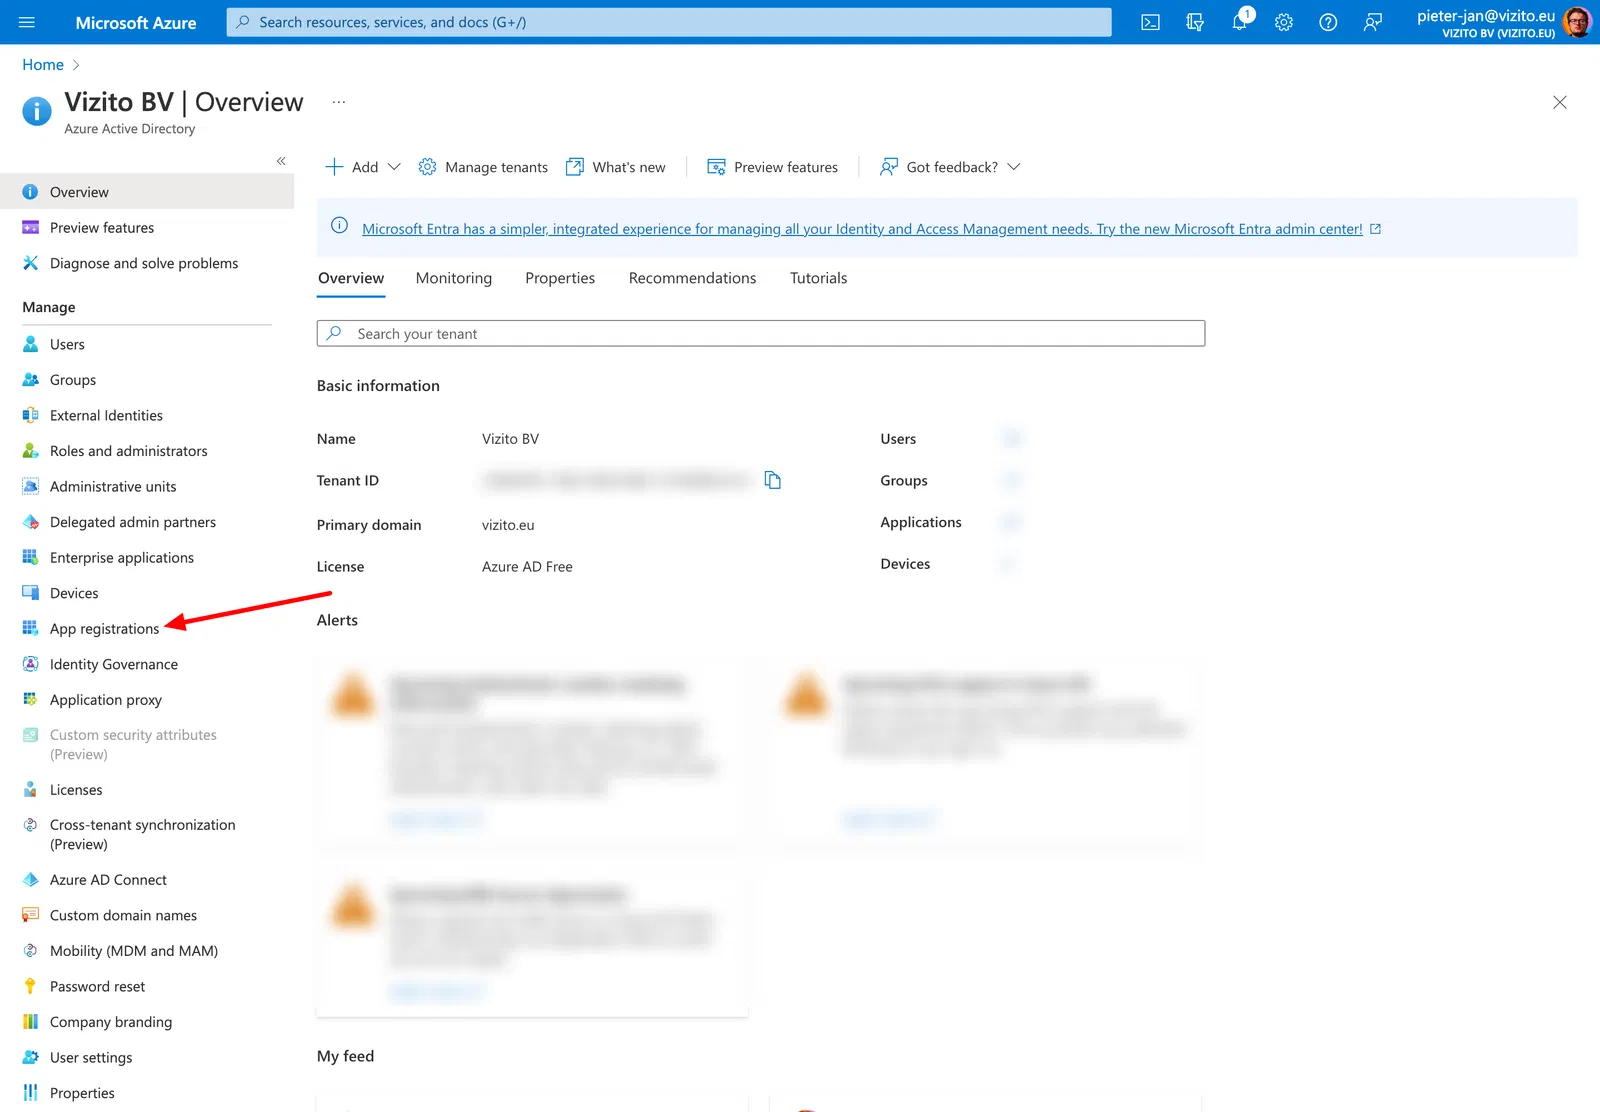This screenshot has height=1112, width=1600.
Task: Copy the Tenant ID to clipboard
Action: click(x=772, y=480)
